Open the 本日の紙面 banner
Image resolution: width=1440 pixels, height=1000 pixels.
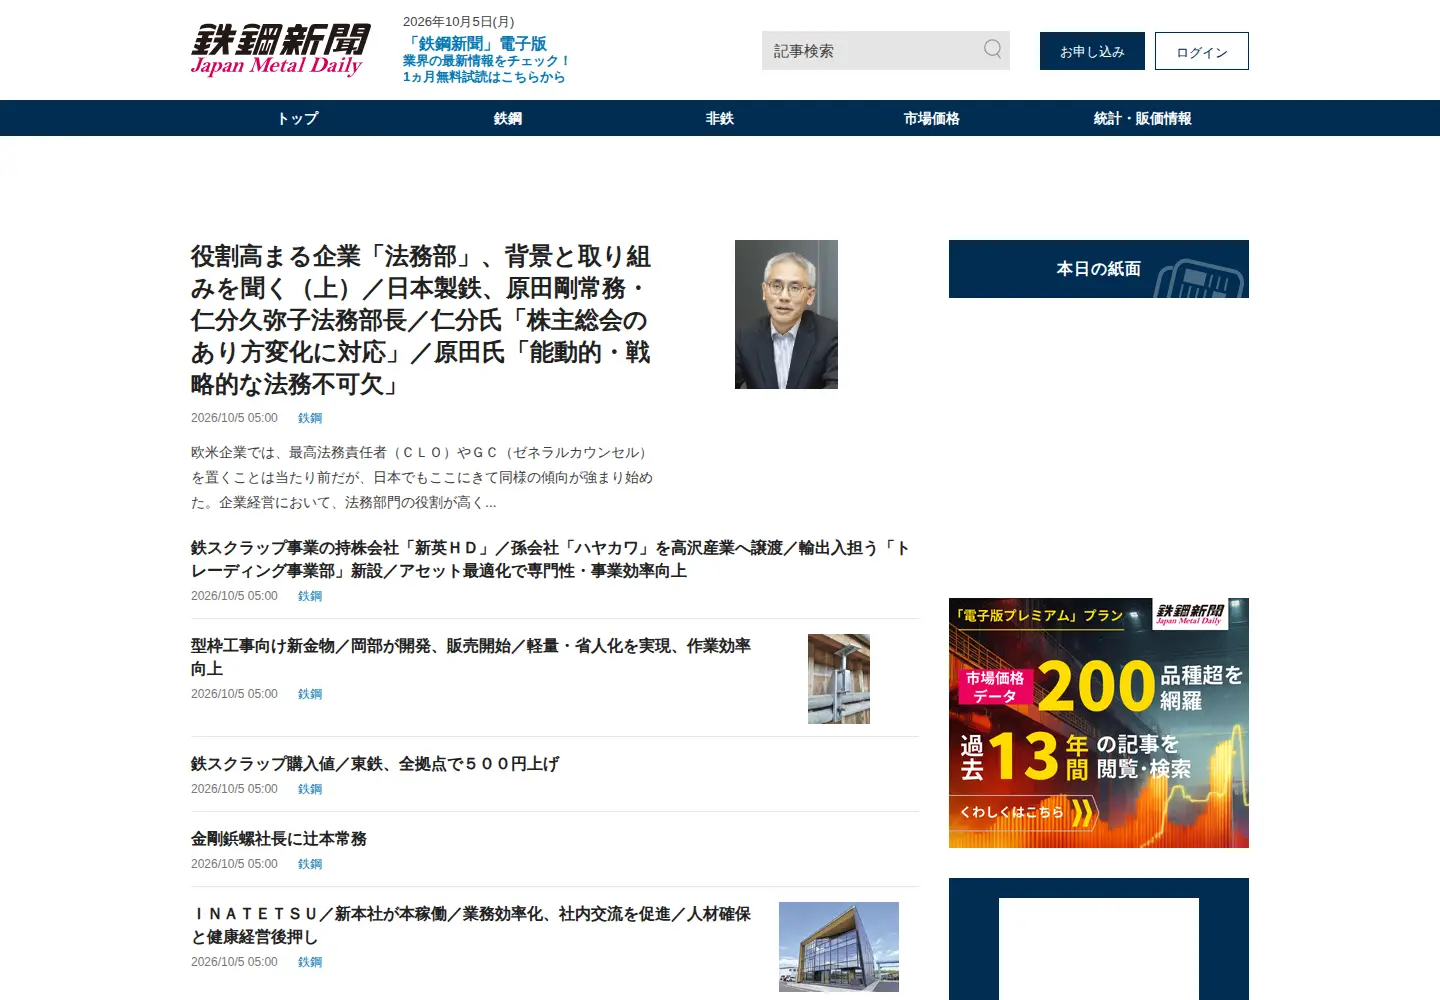pos(1099,269)
